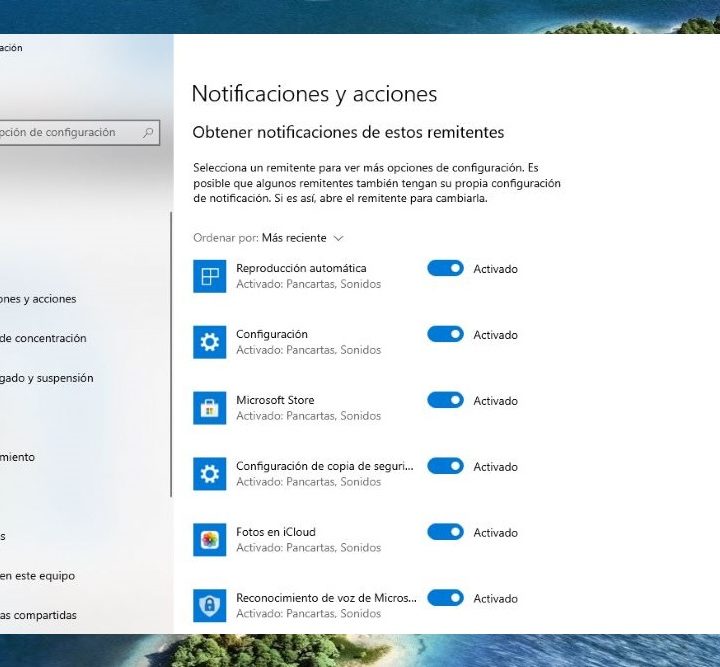Click 'Activado: Pancartas, Sonidos' under Fotos en iCloud
This screenshot has height=667, width=720.
(x=309, y=548)
